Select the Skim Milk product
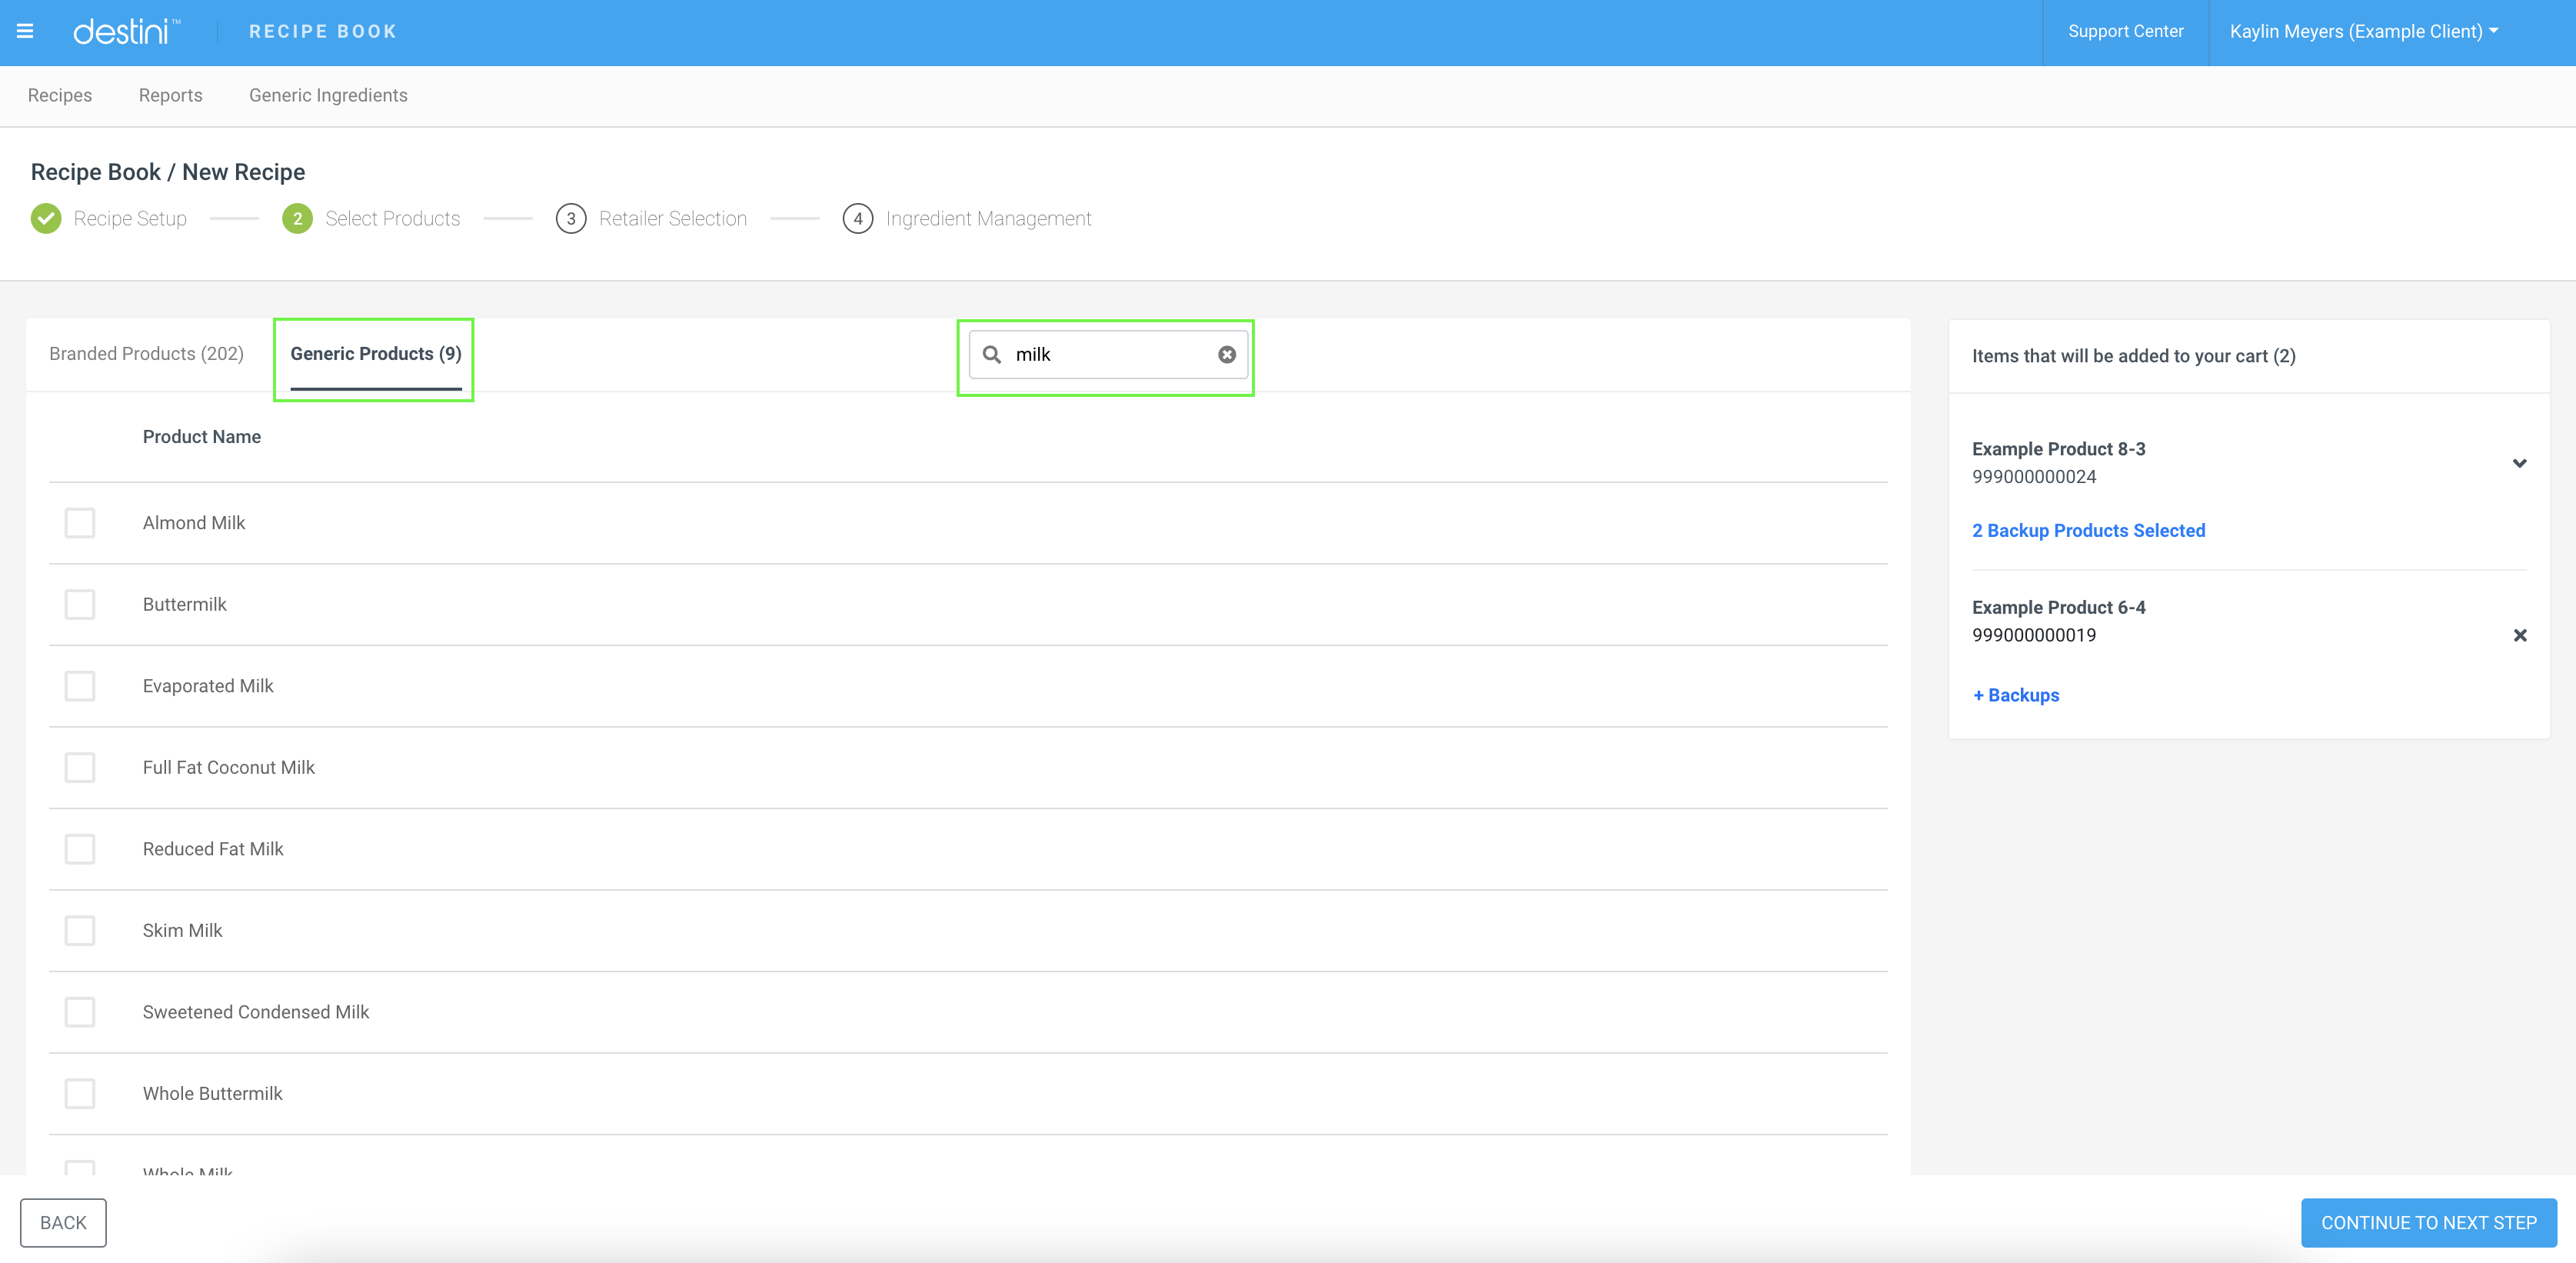The image size is (2576, 1263). point(79,930)
